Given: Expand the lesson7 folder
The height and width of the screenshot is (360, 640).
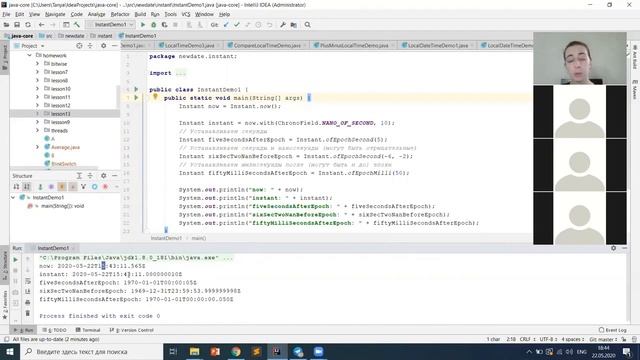Looking at the screenshot, I should pyautogui.click(x=38, y=72).
